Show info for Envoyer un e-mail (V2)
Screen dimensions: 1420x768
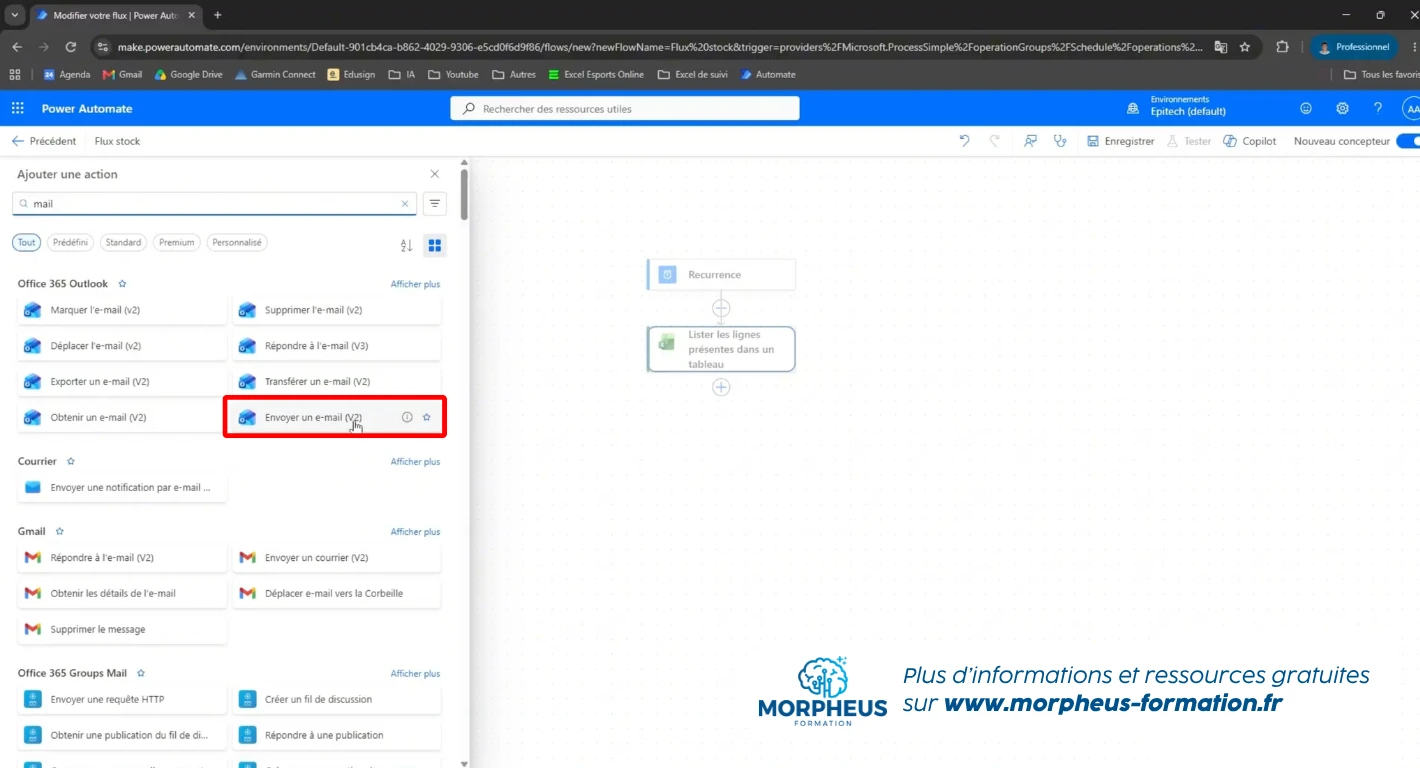[407, 417]
